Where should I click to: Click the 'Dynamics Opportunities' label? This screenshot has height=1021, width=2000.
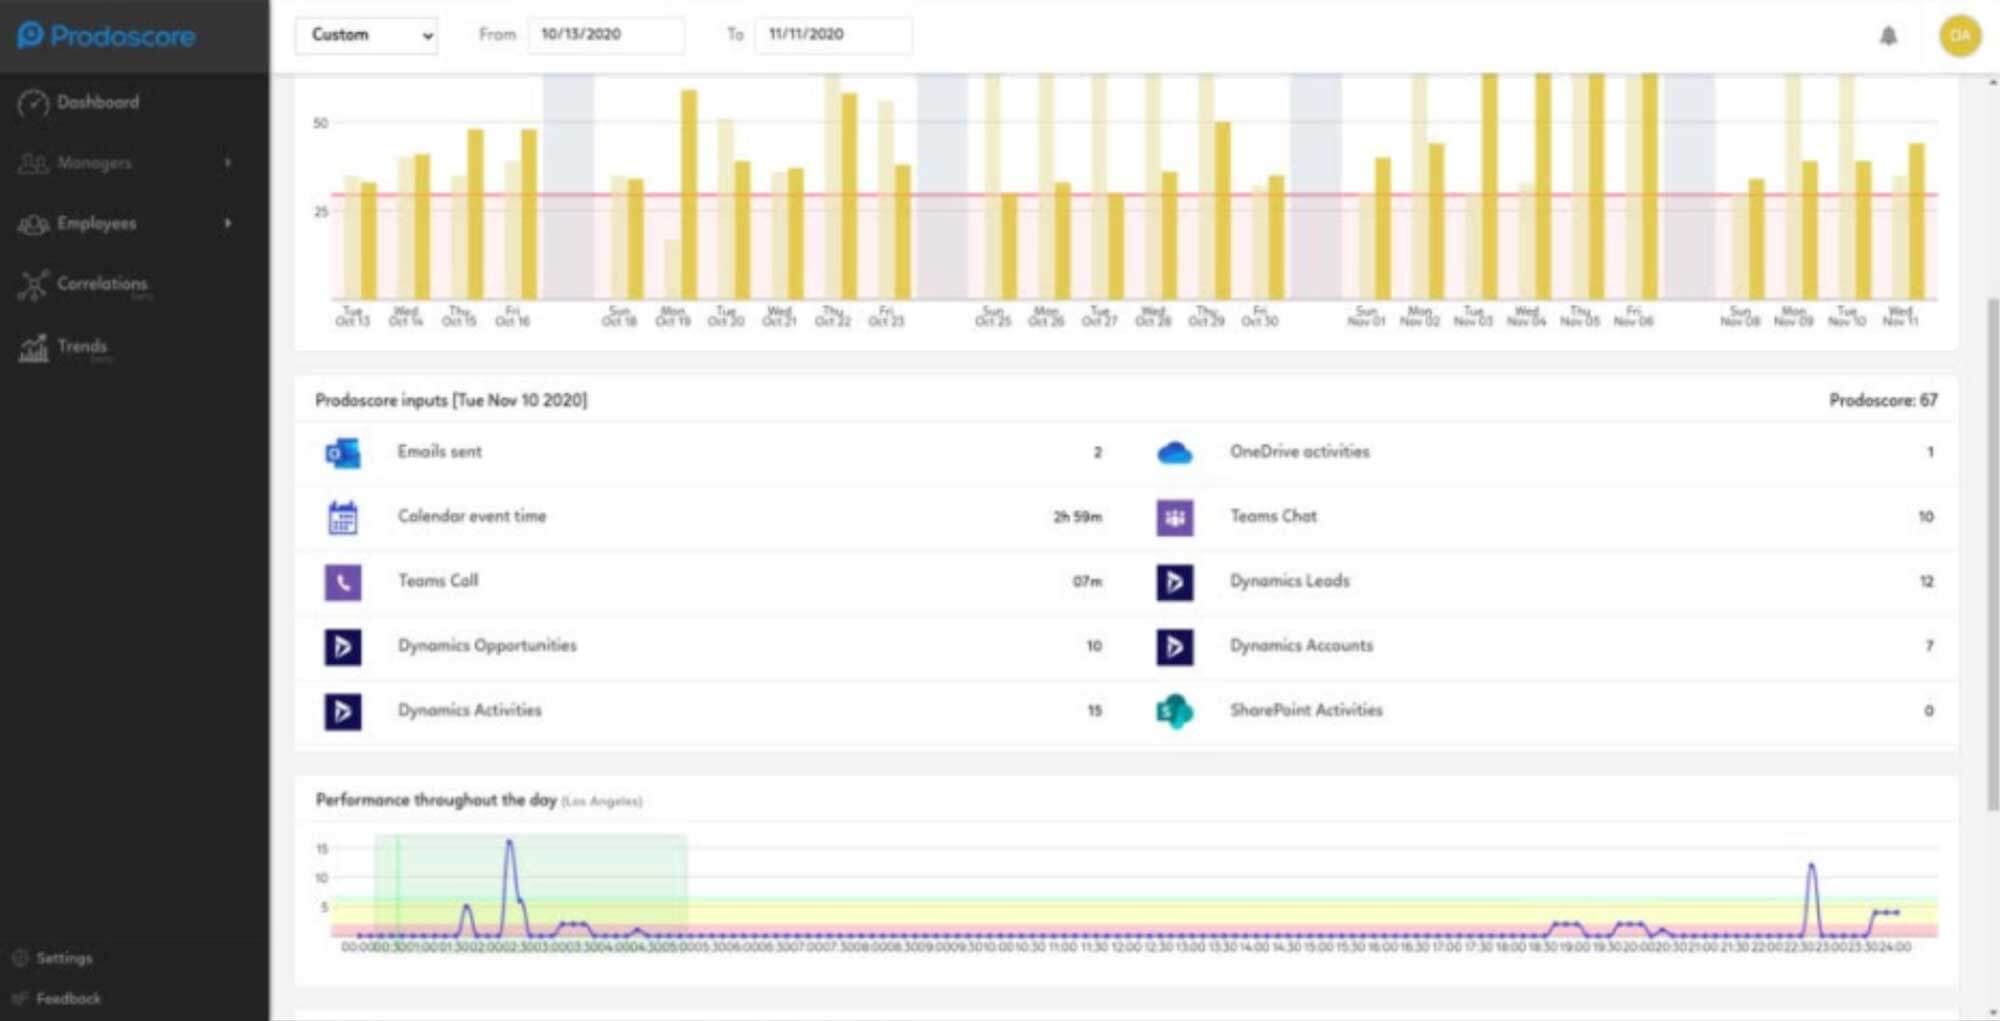(487, 646)
